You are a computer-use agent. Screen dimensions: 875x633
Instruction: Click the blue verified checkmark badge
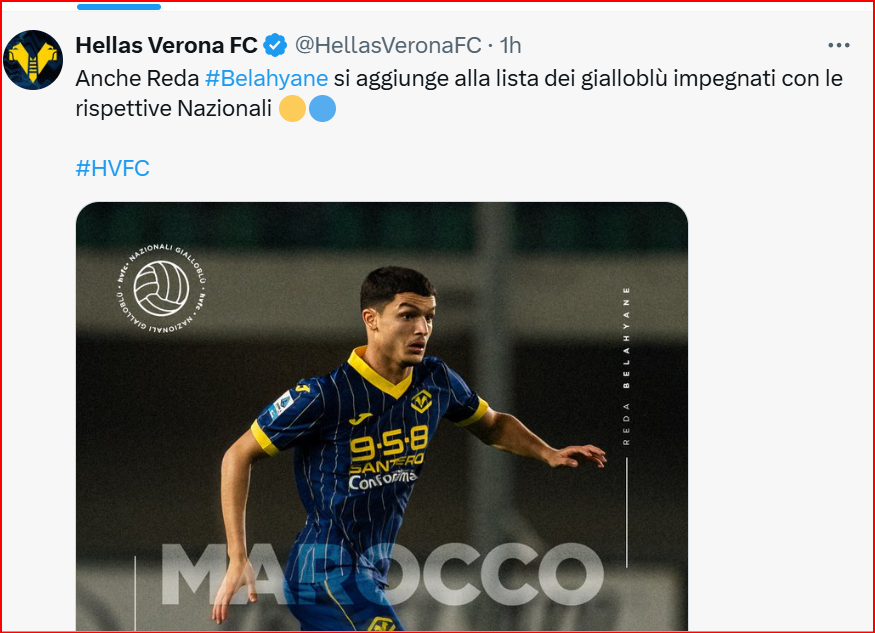click(x=276, y=45)
